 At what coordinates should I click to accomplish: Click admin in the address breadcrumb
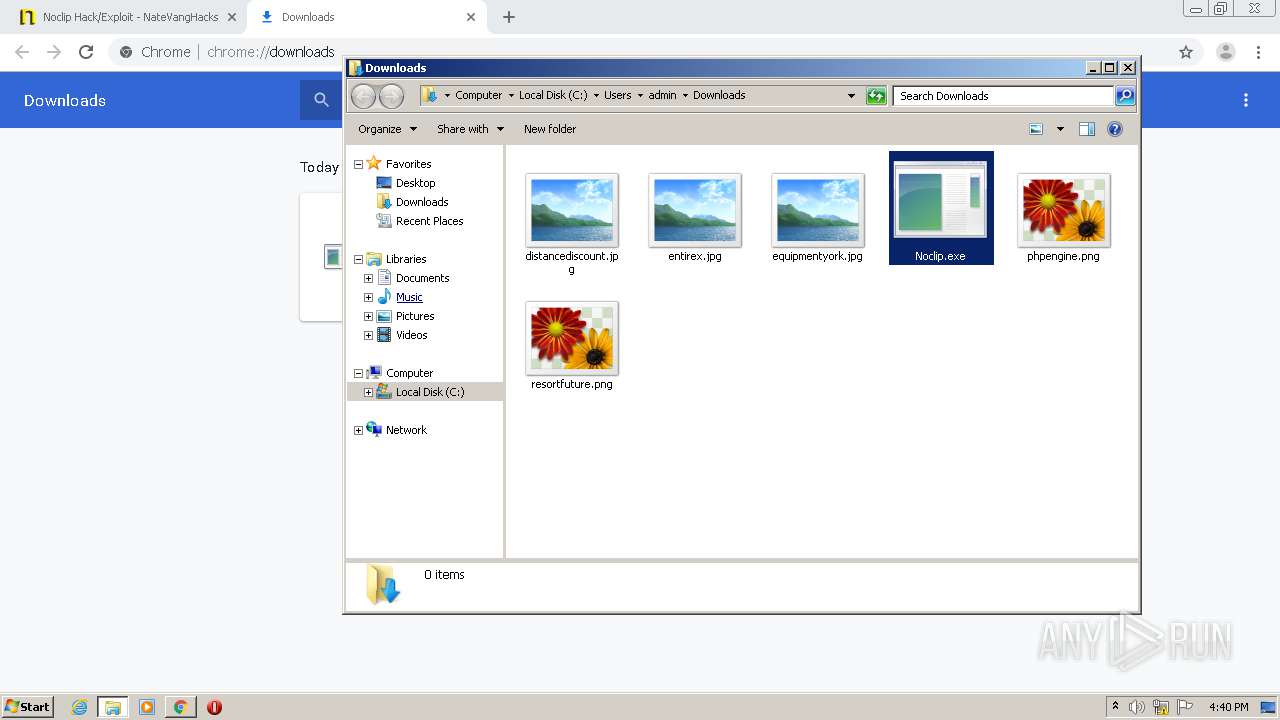[662, 95]
